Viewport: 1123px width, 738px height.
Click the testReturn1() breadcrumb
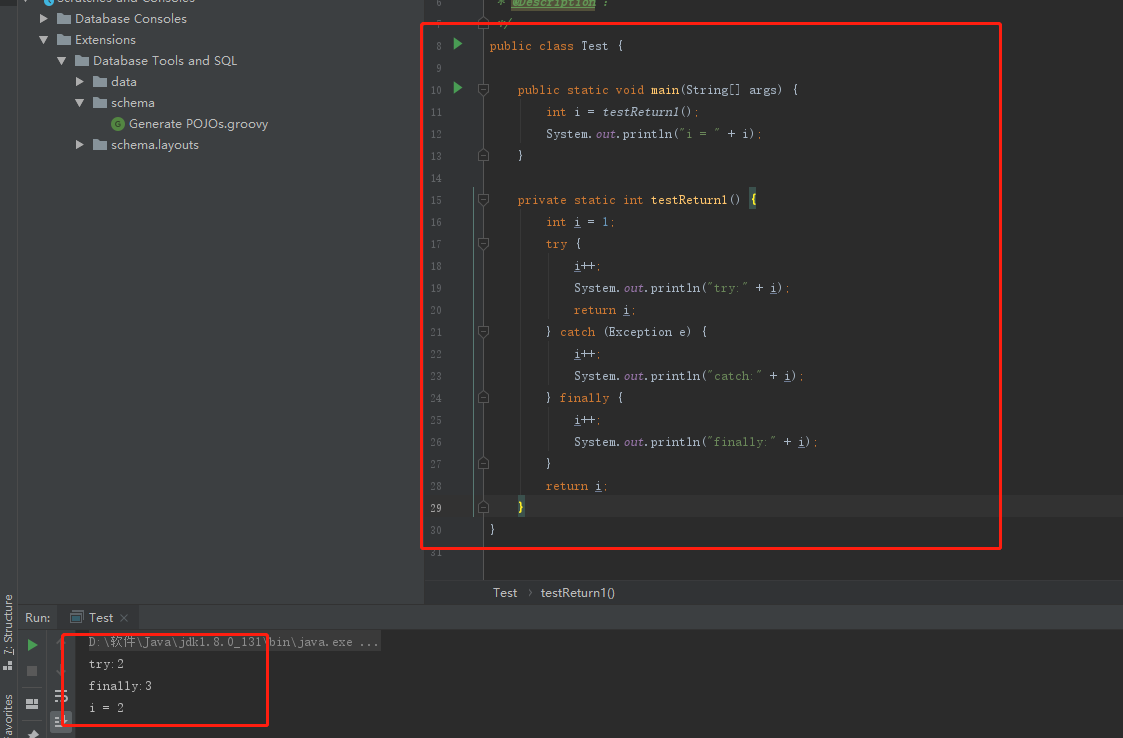click(x=577, y=593)
